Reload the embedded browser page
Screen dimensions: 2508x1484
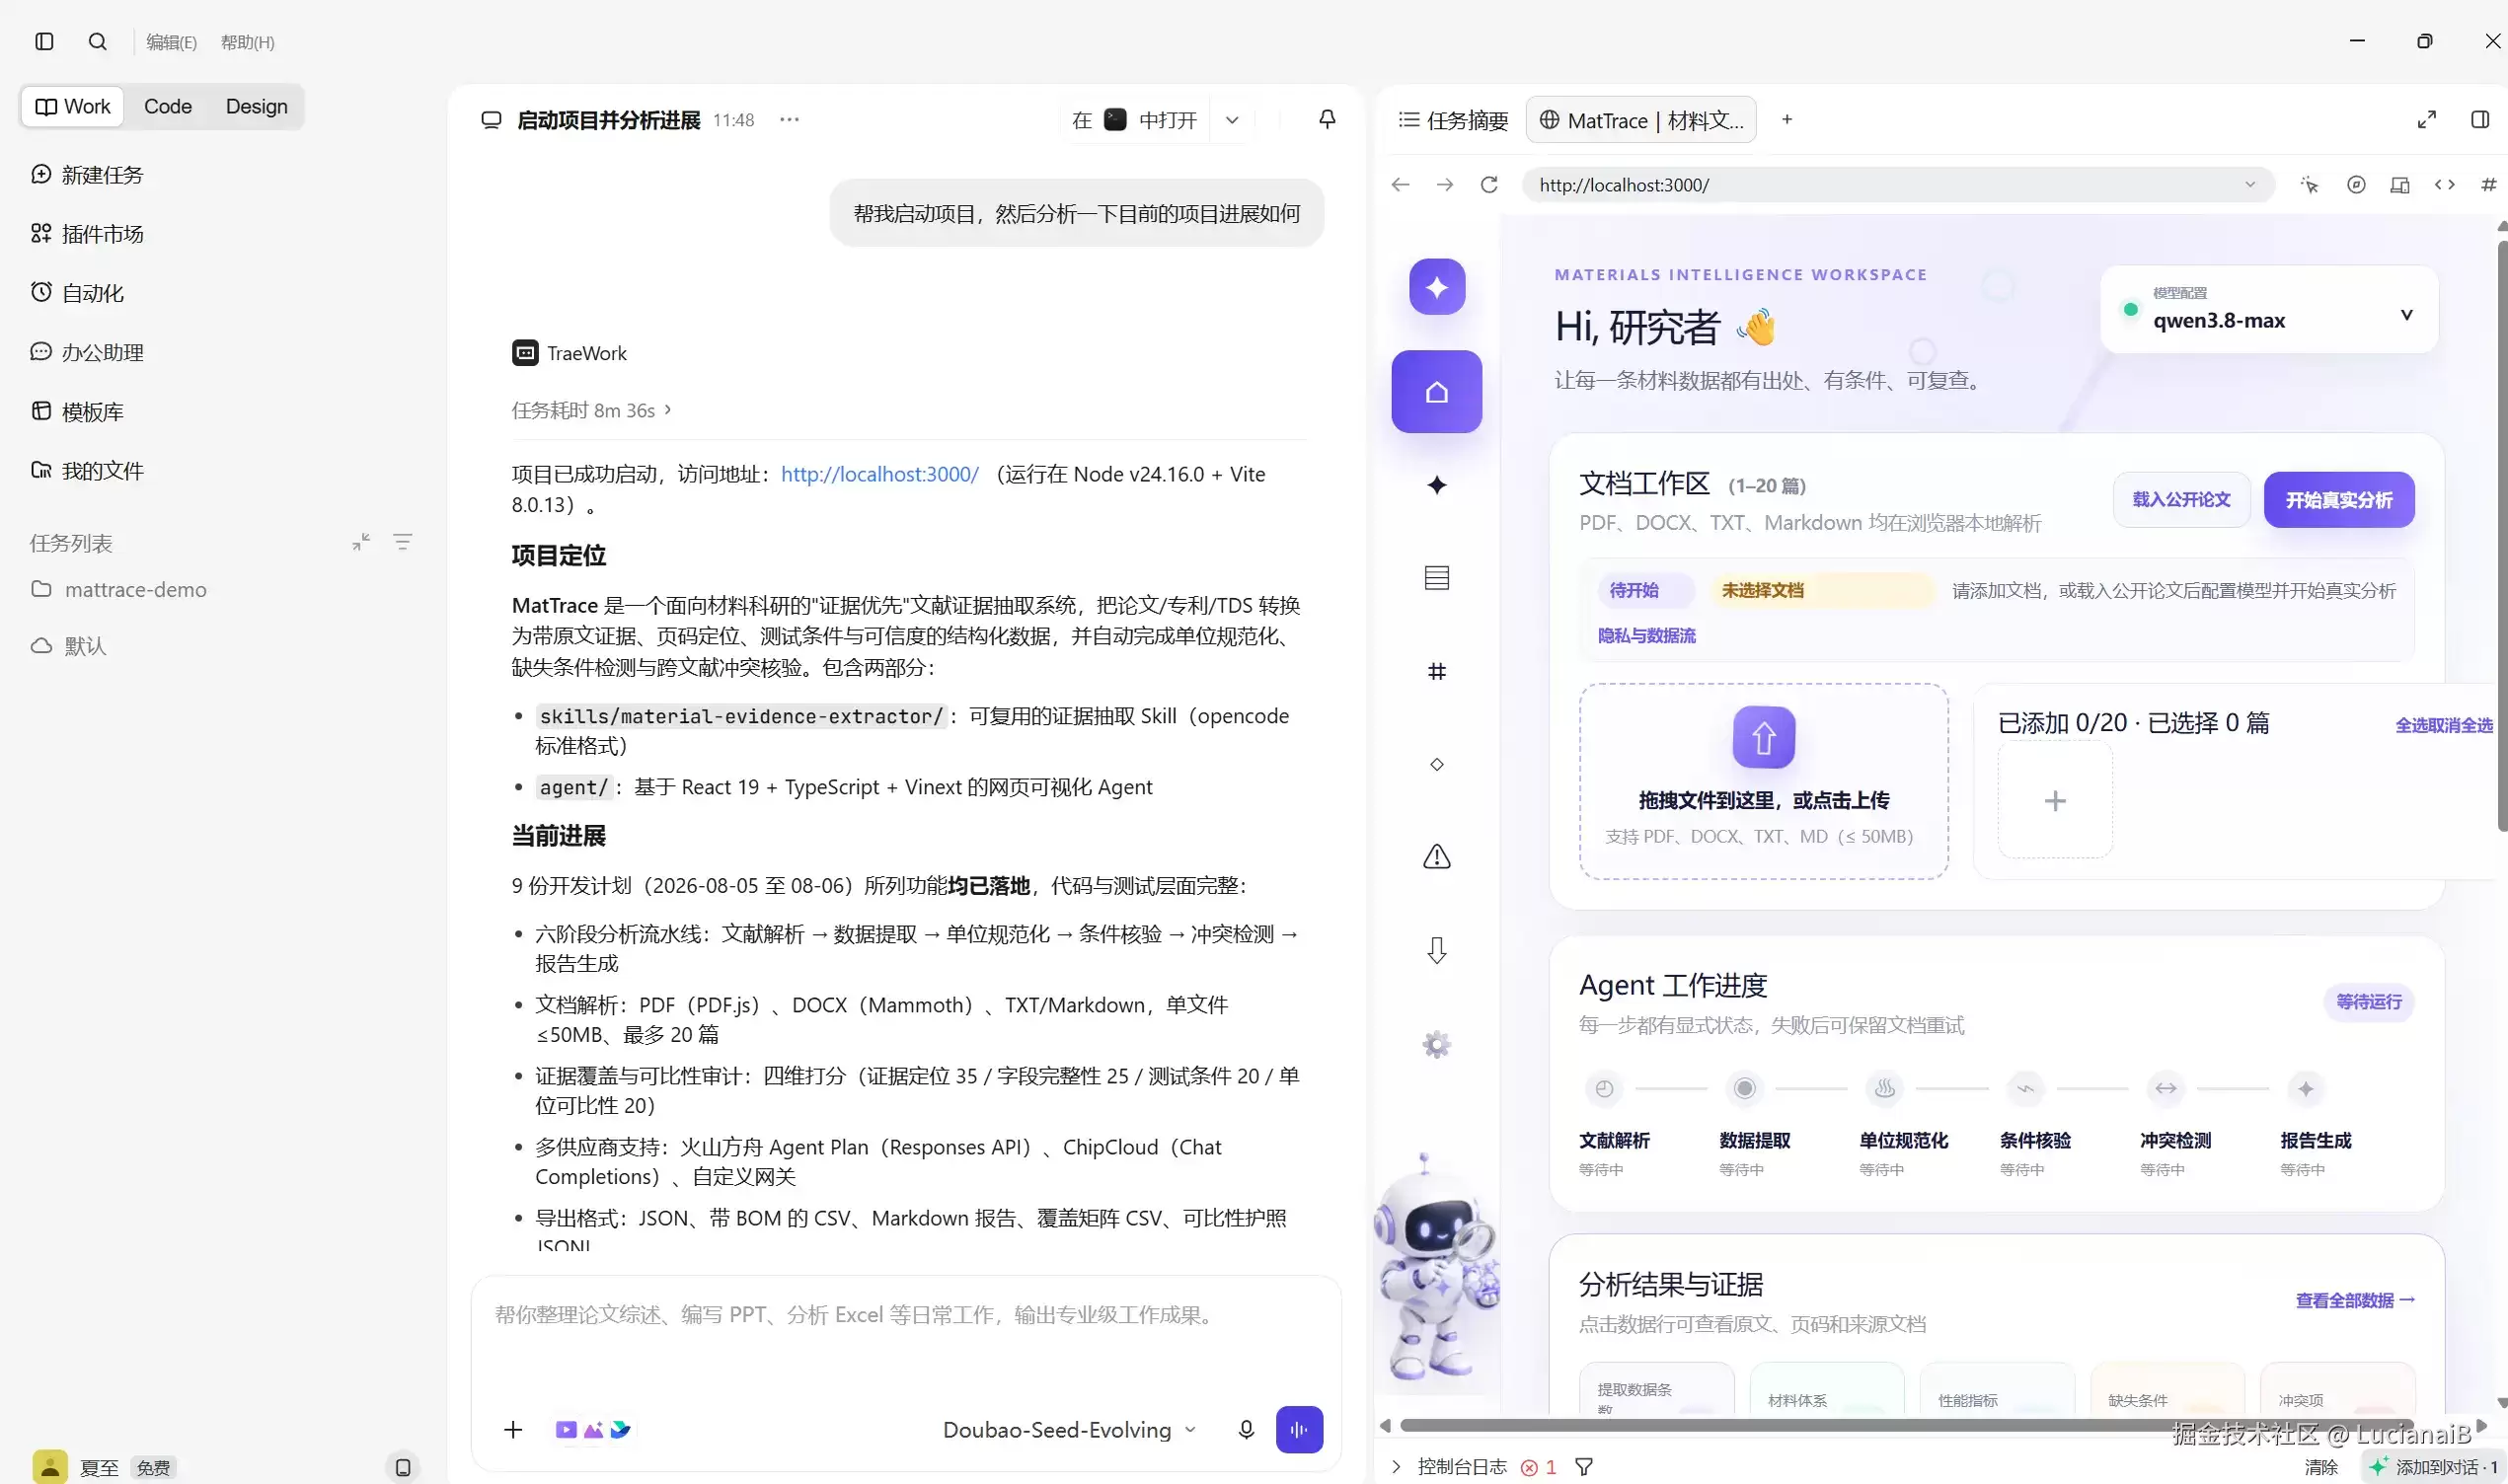[x=1489, y=184]
